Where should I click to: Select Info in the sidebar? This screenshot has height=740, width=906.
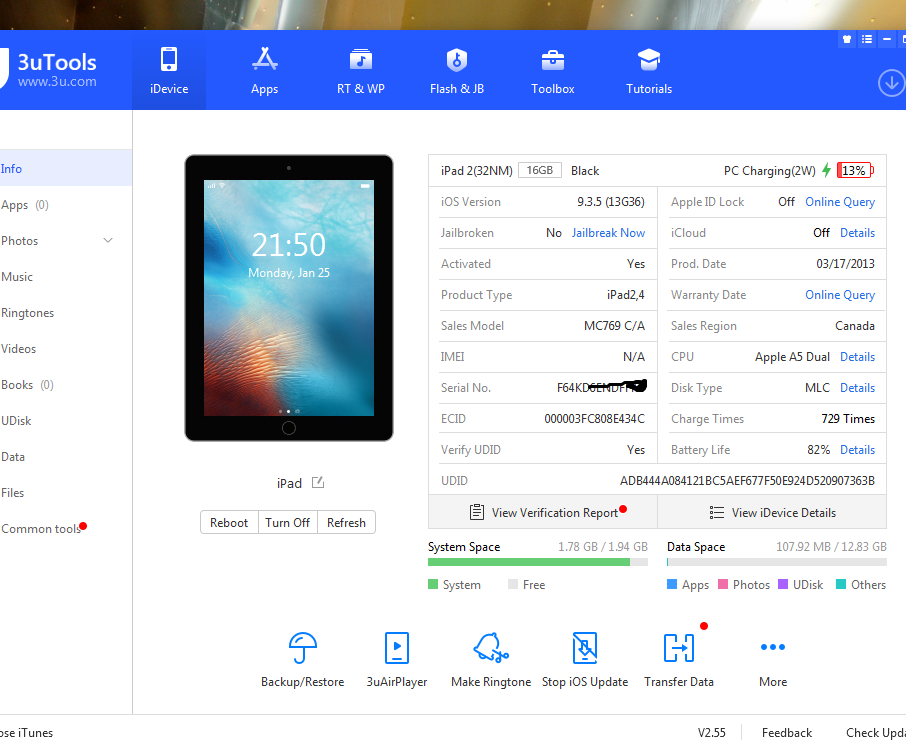click(x=66, y=168)
